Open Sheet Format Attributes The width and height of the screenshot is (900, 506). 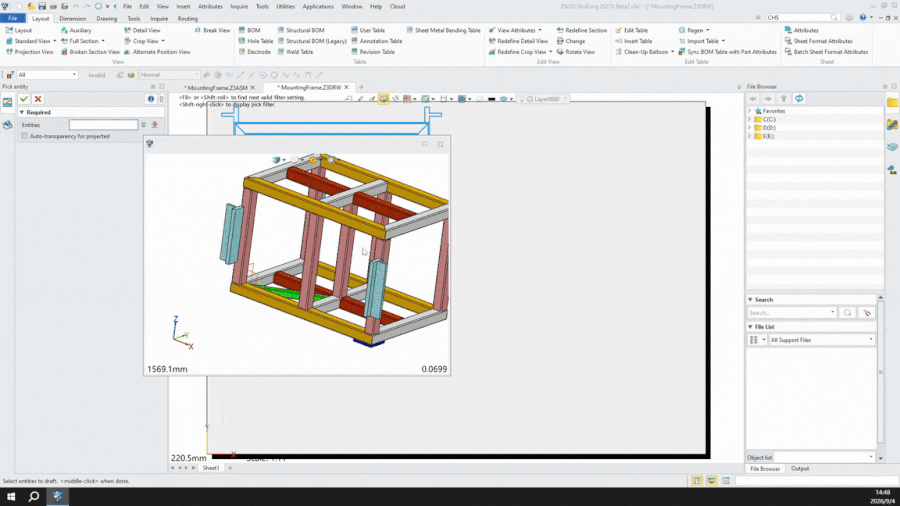(818, 41)
